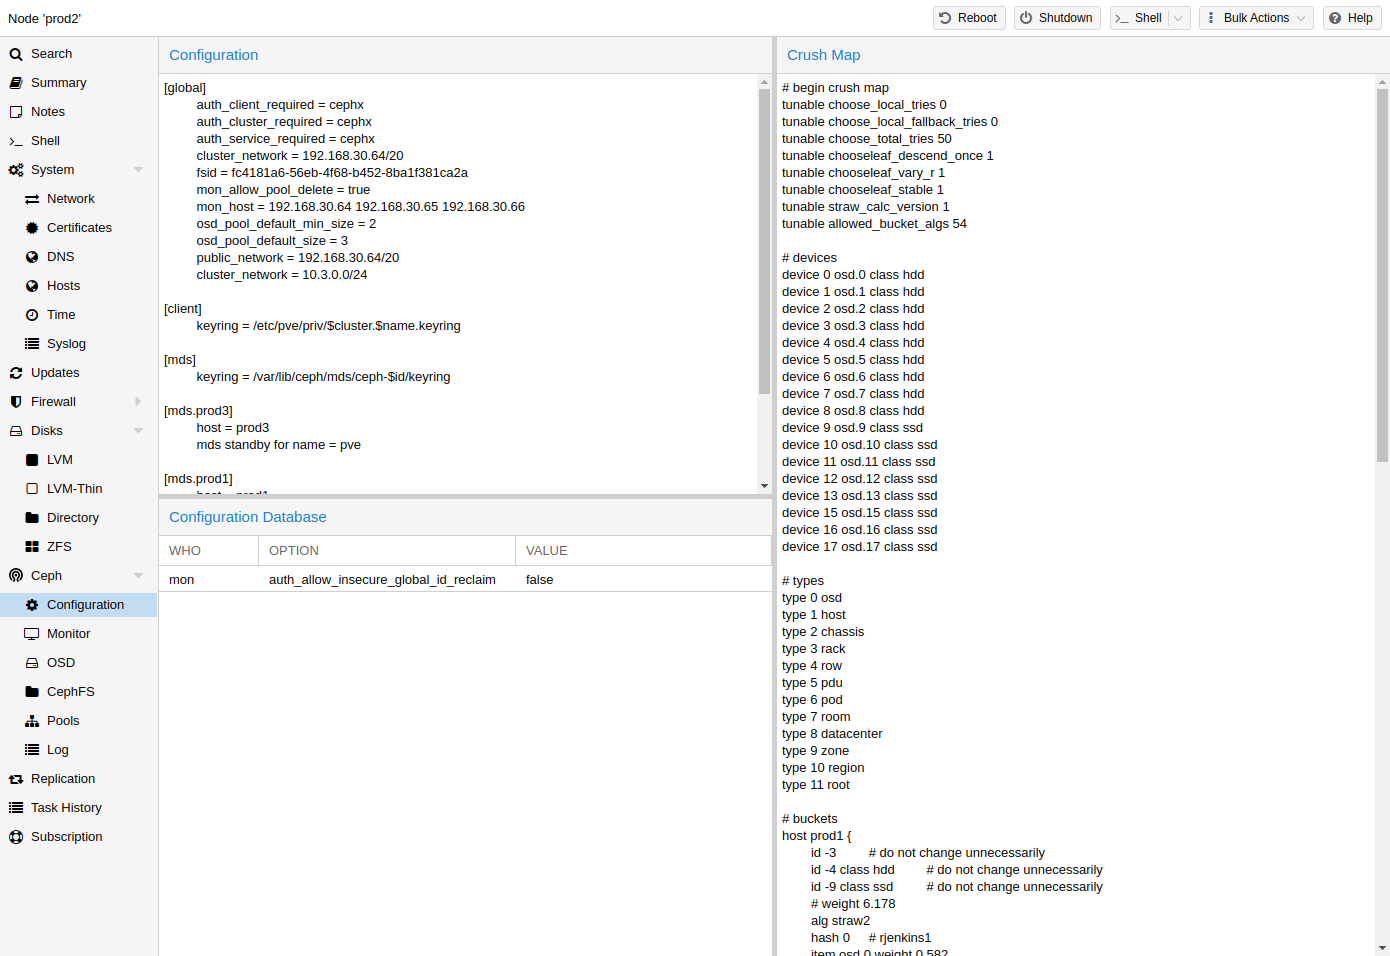Sort by the OPTION column header

(386, 551)
